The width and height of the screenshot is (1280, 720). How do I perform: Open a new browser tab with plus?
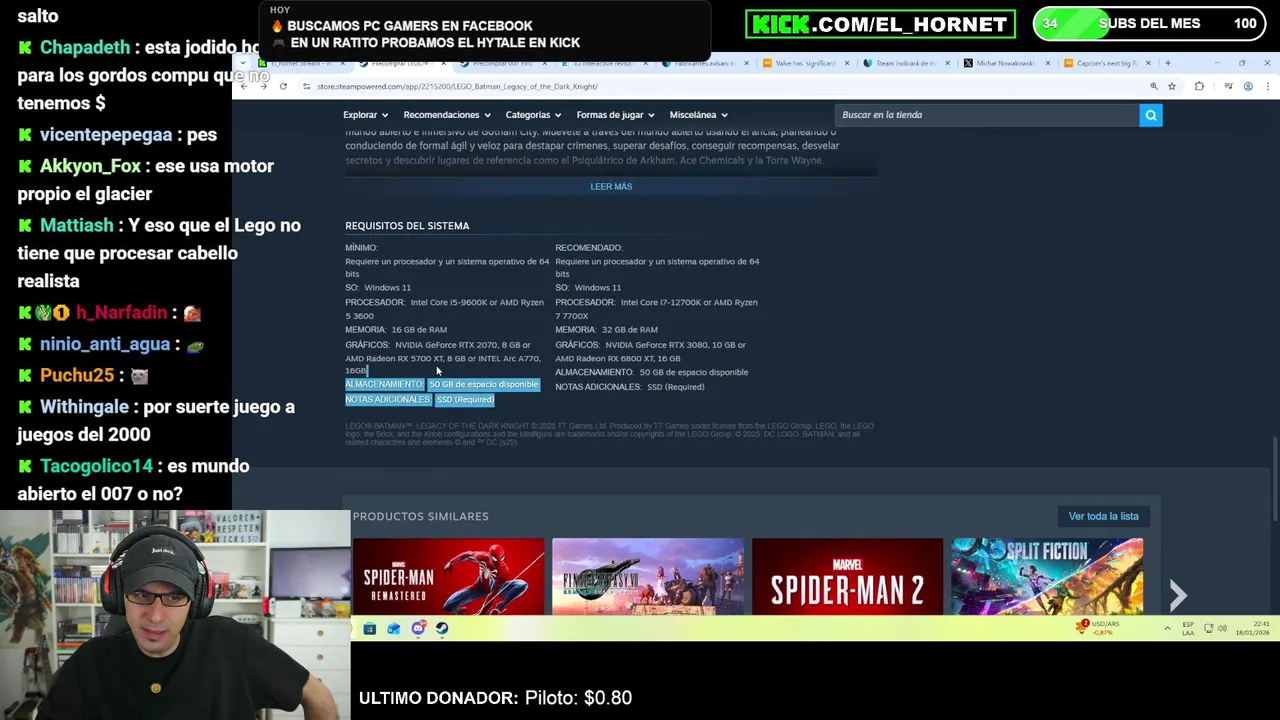click(x=1167, y=63)
